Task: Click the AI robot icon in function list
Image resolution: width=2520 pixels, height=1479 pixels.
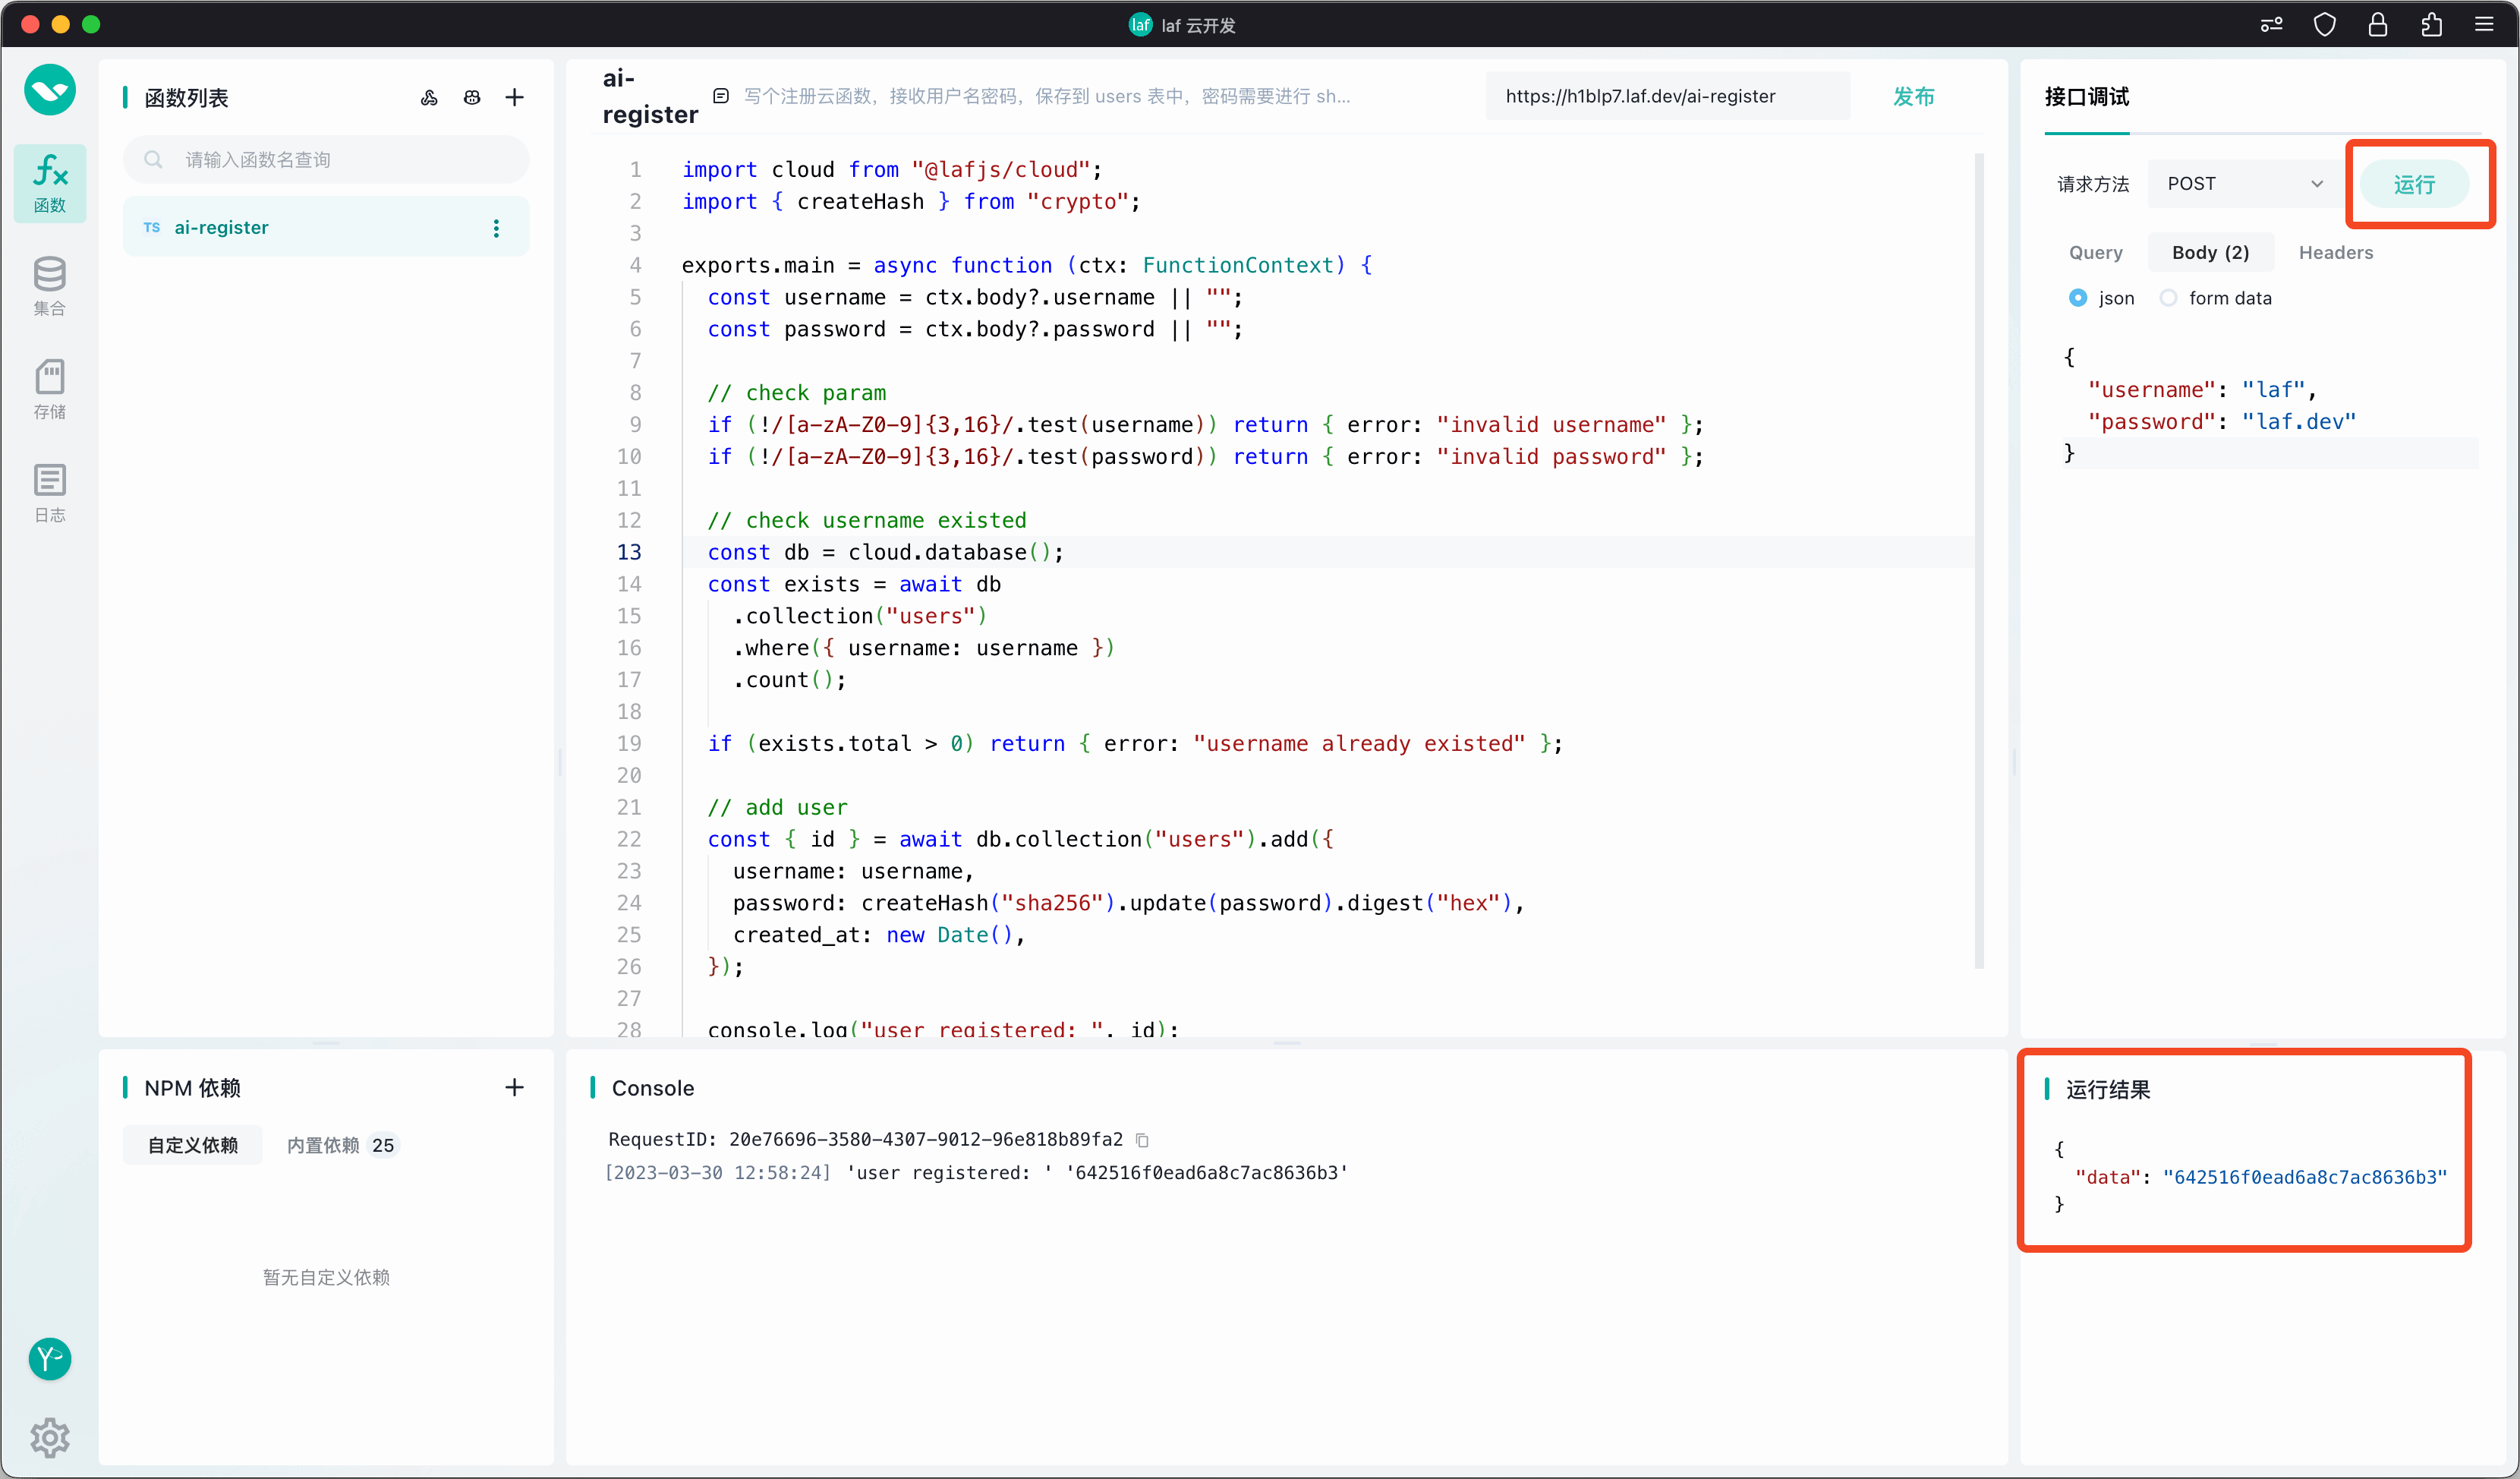Action: pos(472,97)
